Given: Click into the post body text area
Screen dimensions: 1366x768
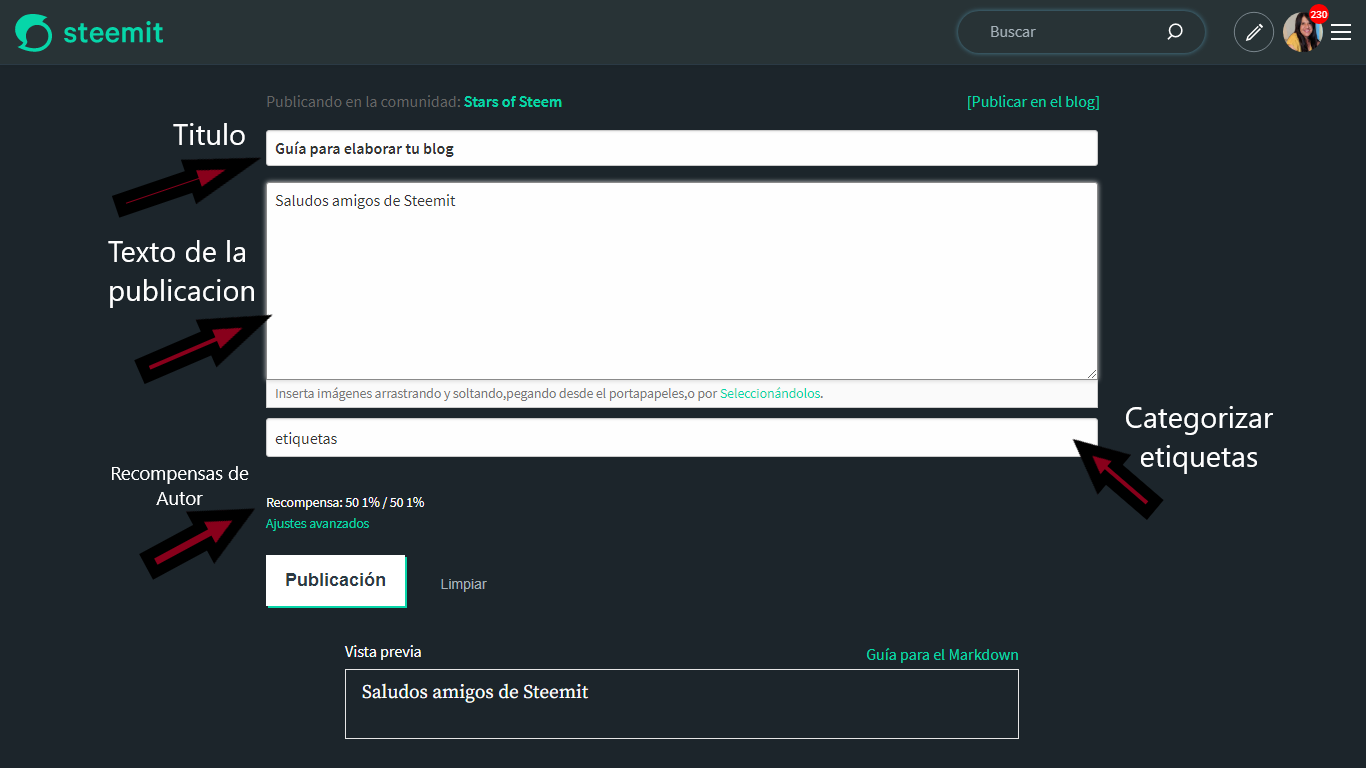Looking at the screenshot, I should (682, 281).
